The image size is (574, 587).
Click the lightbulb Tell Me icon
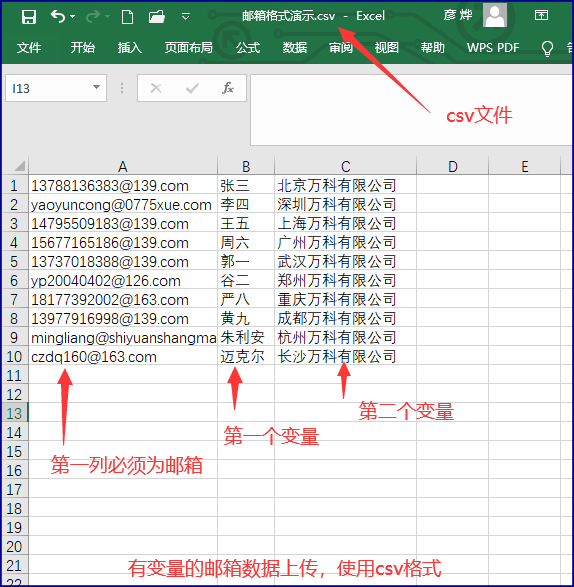(x=547, y=48)
